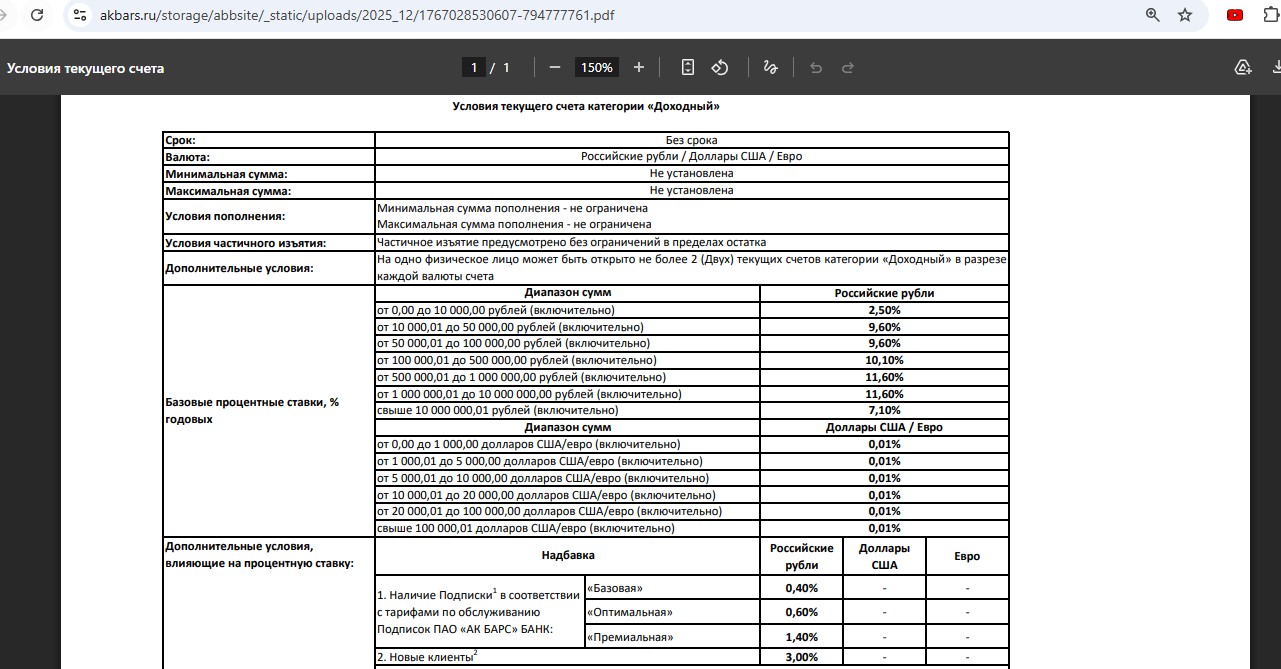Click the PDF title 'Условия текущего счета'
Image resolution: width=1281 pixels, height=669 pixels.
86,68
